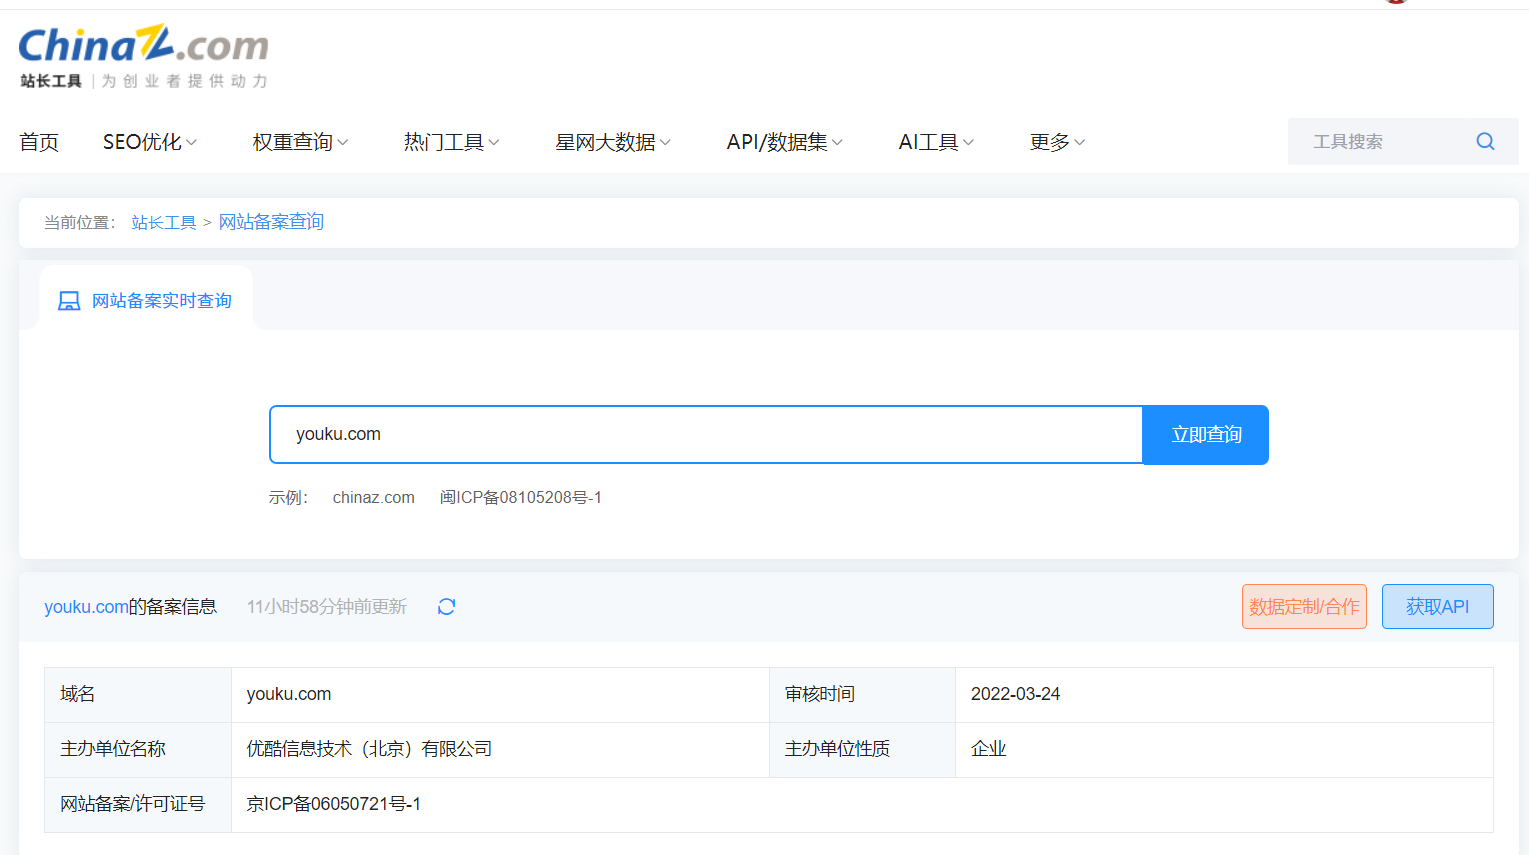1529x855 pixels.
Task: Expand the 更多 dropdown menu
Action: 1057,142
